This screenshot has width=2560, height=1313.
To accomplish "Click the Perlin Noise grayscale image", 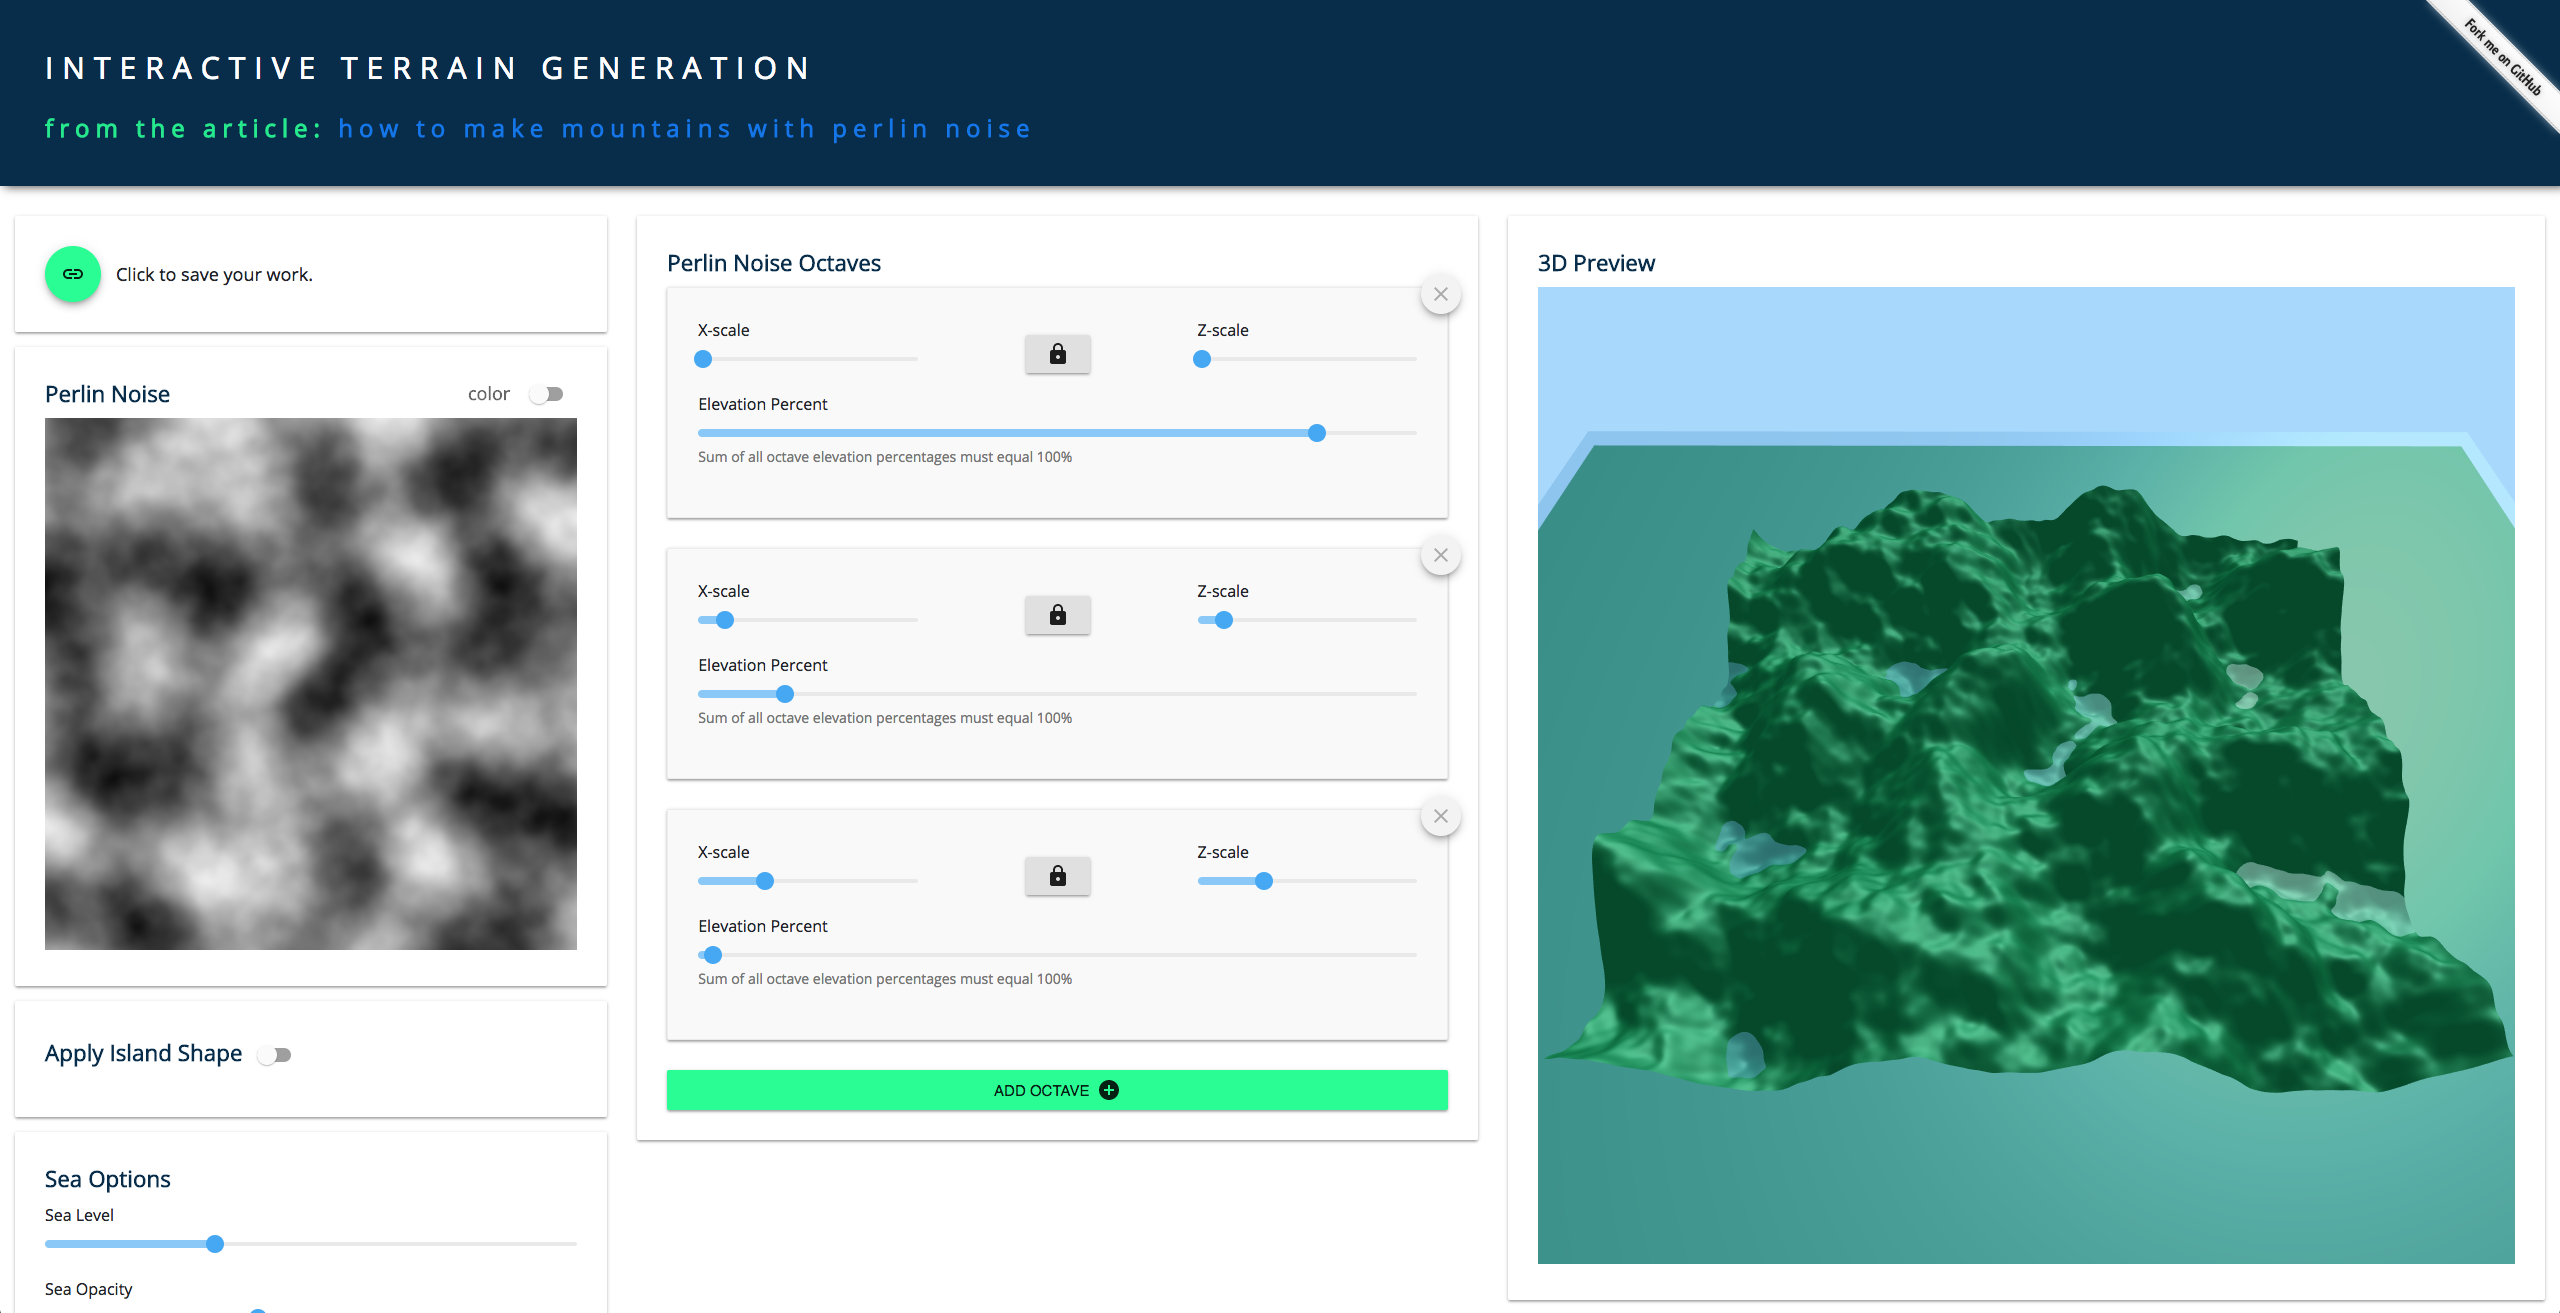I will 310,683.
